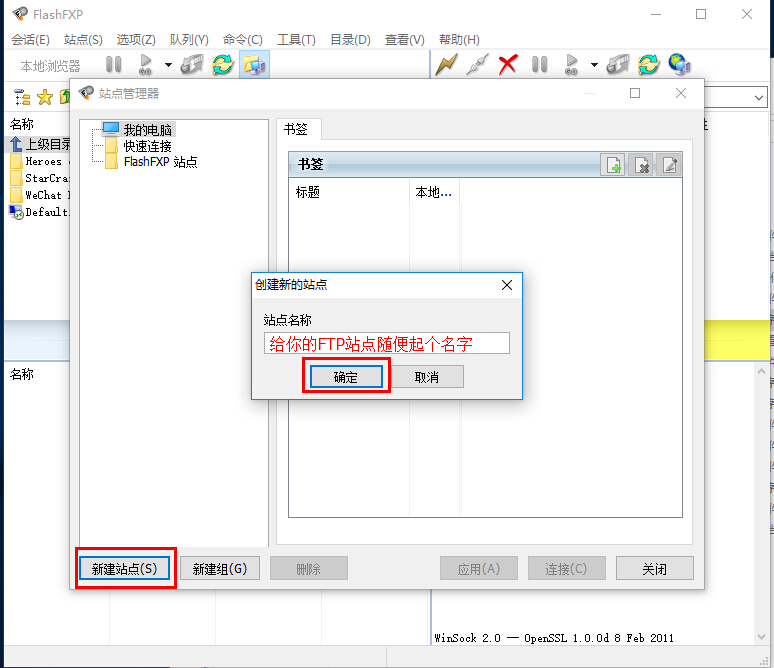This screenshot has width=774, height=668.
Task: Open the 目录(D) menu
Action: click(x=350, y=39)
